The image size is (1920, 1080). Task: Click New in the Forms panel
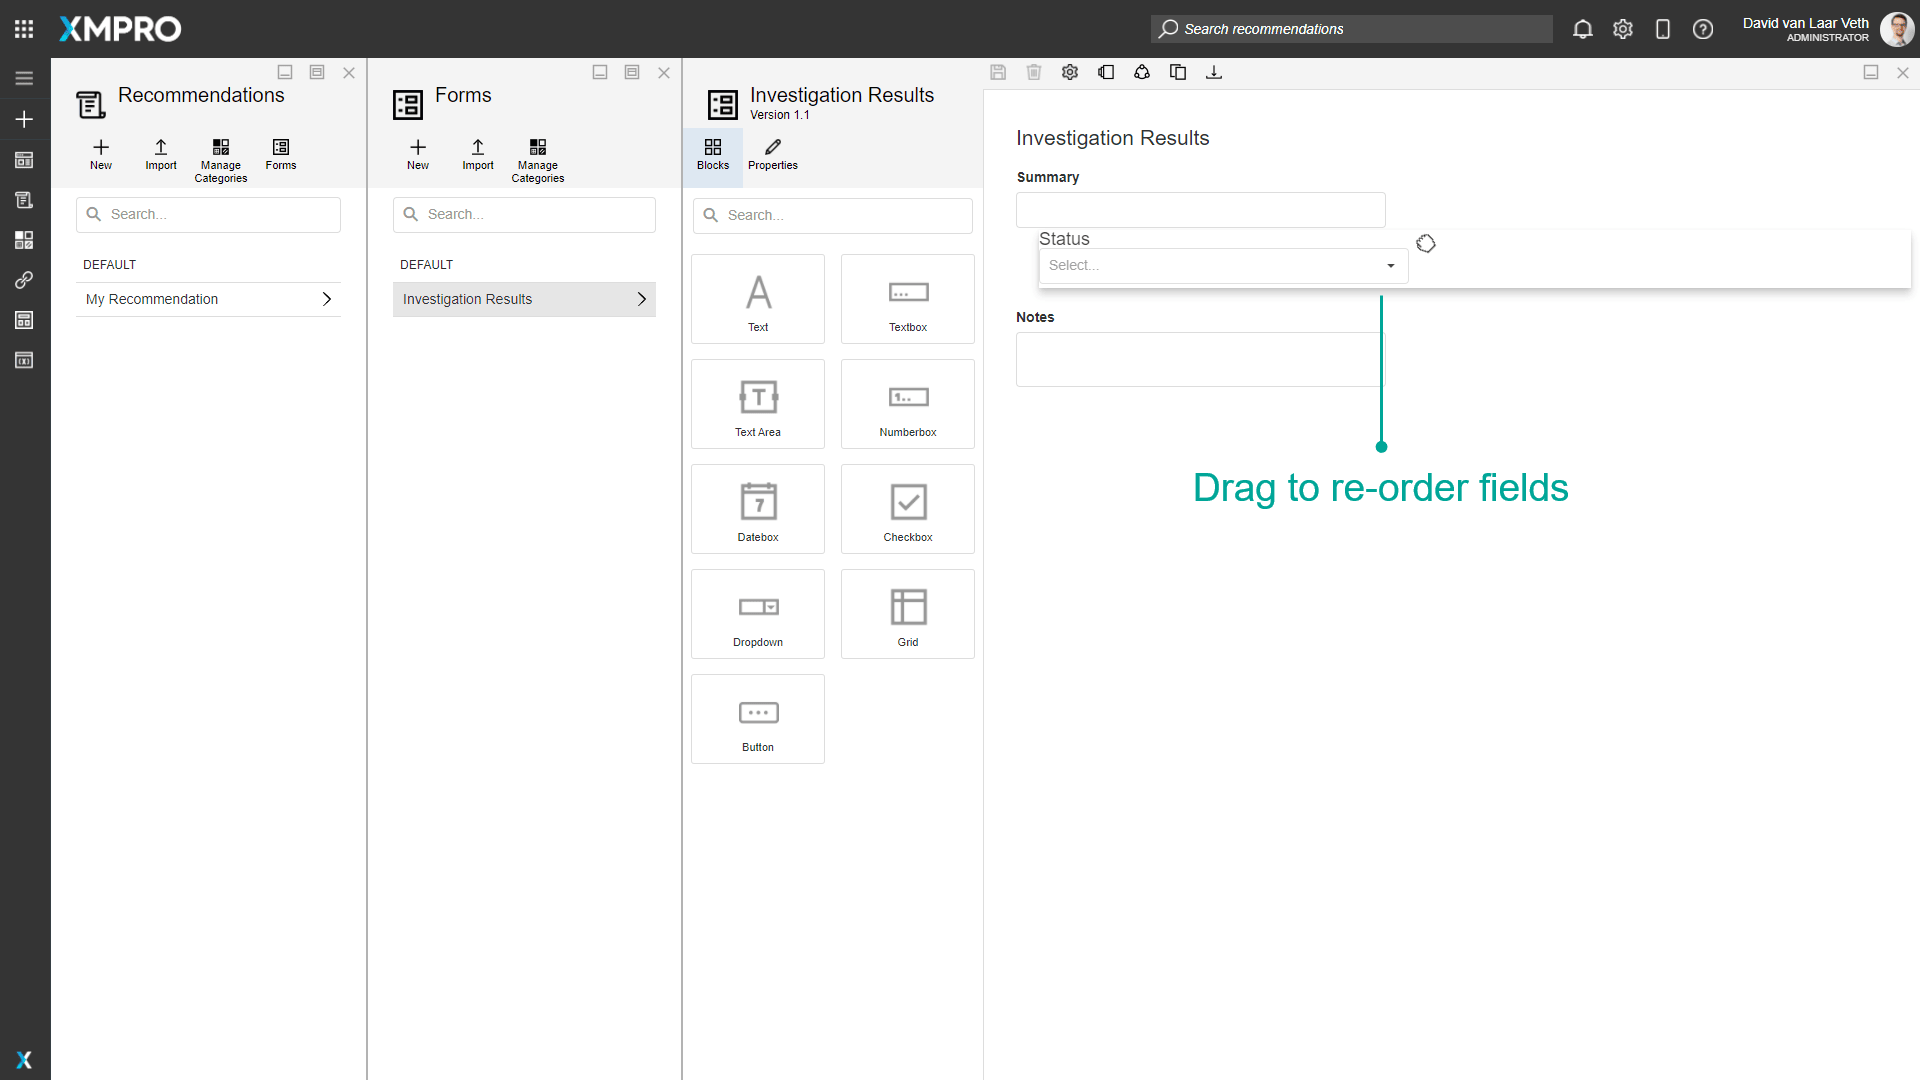click(x=417, y=155)
